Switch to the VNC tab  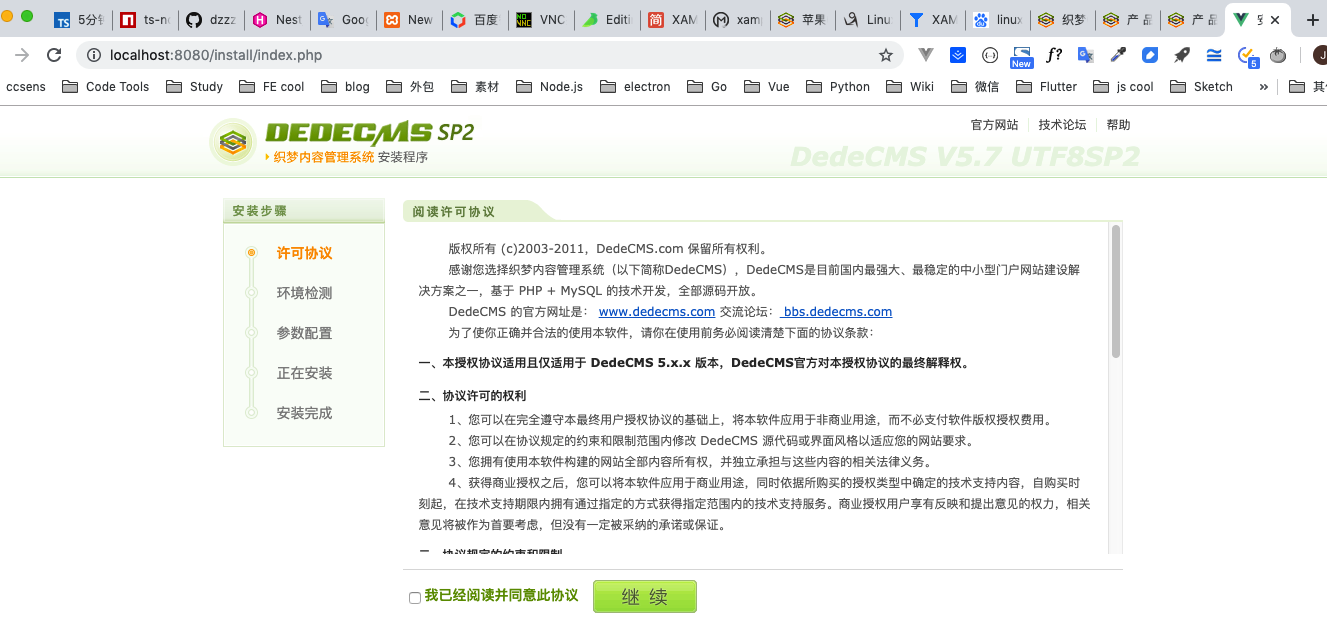pyautogui.click(x=540, y=19)
